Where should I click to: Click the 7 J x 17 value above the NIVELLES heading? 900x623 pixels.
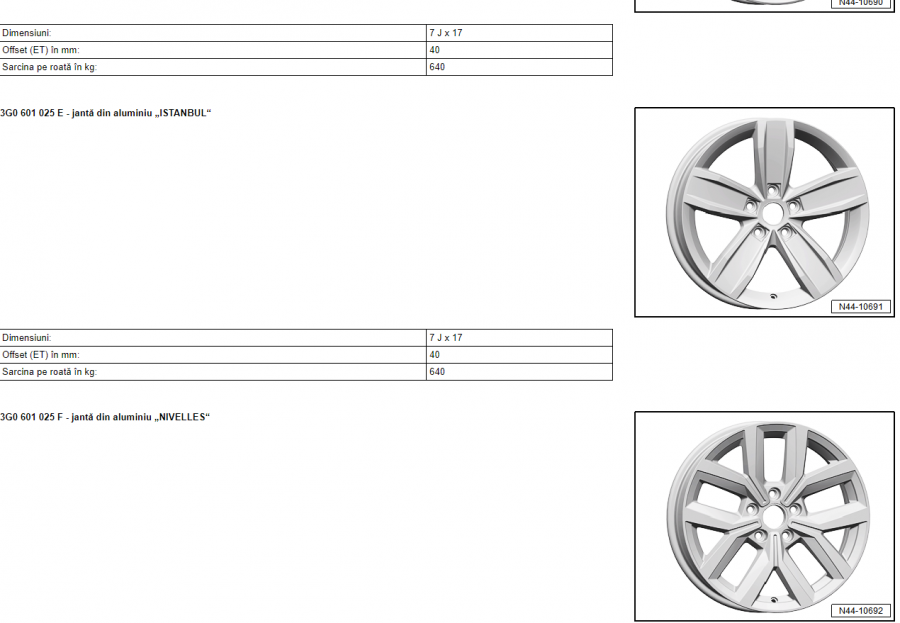(x=446, y=338)
